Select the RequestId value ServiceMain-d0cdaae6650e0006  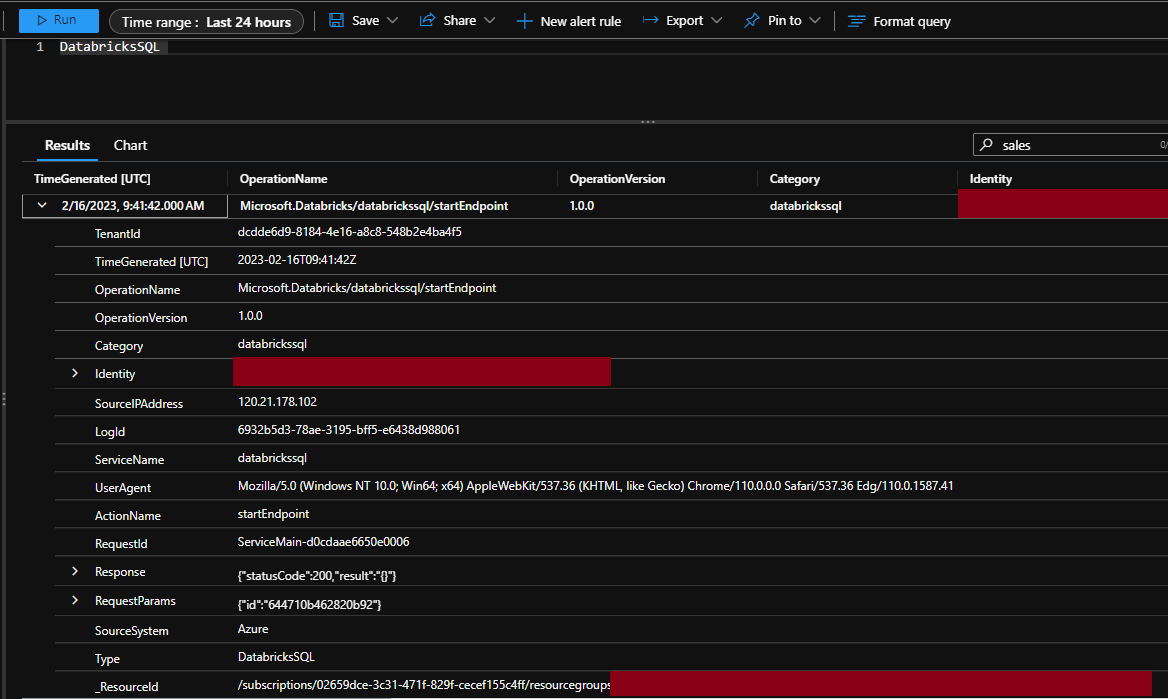(x=323, y=542)
